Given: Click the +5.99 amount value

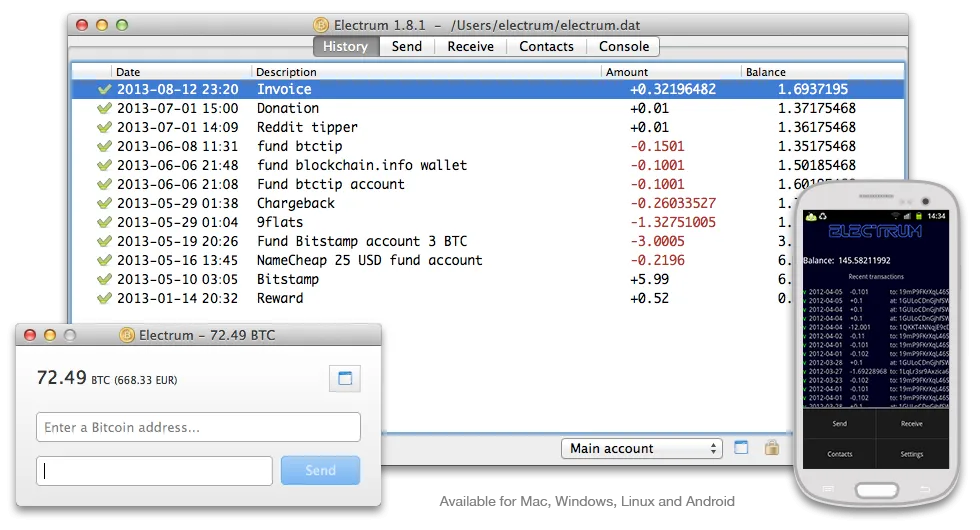Looking at the screenshot, I should coord(649,279).
